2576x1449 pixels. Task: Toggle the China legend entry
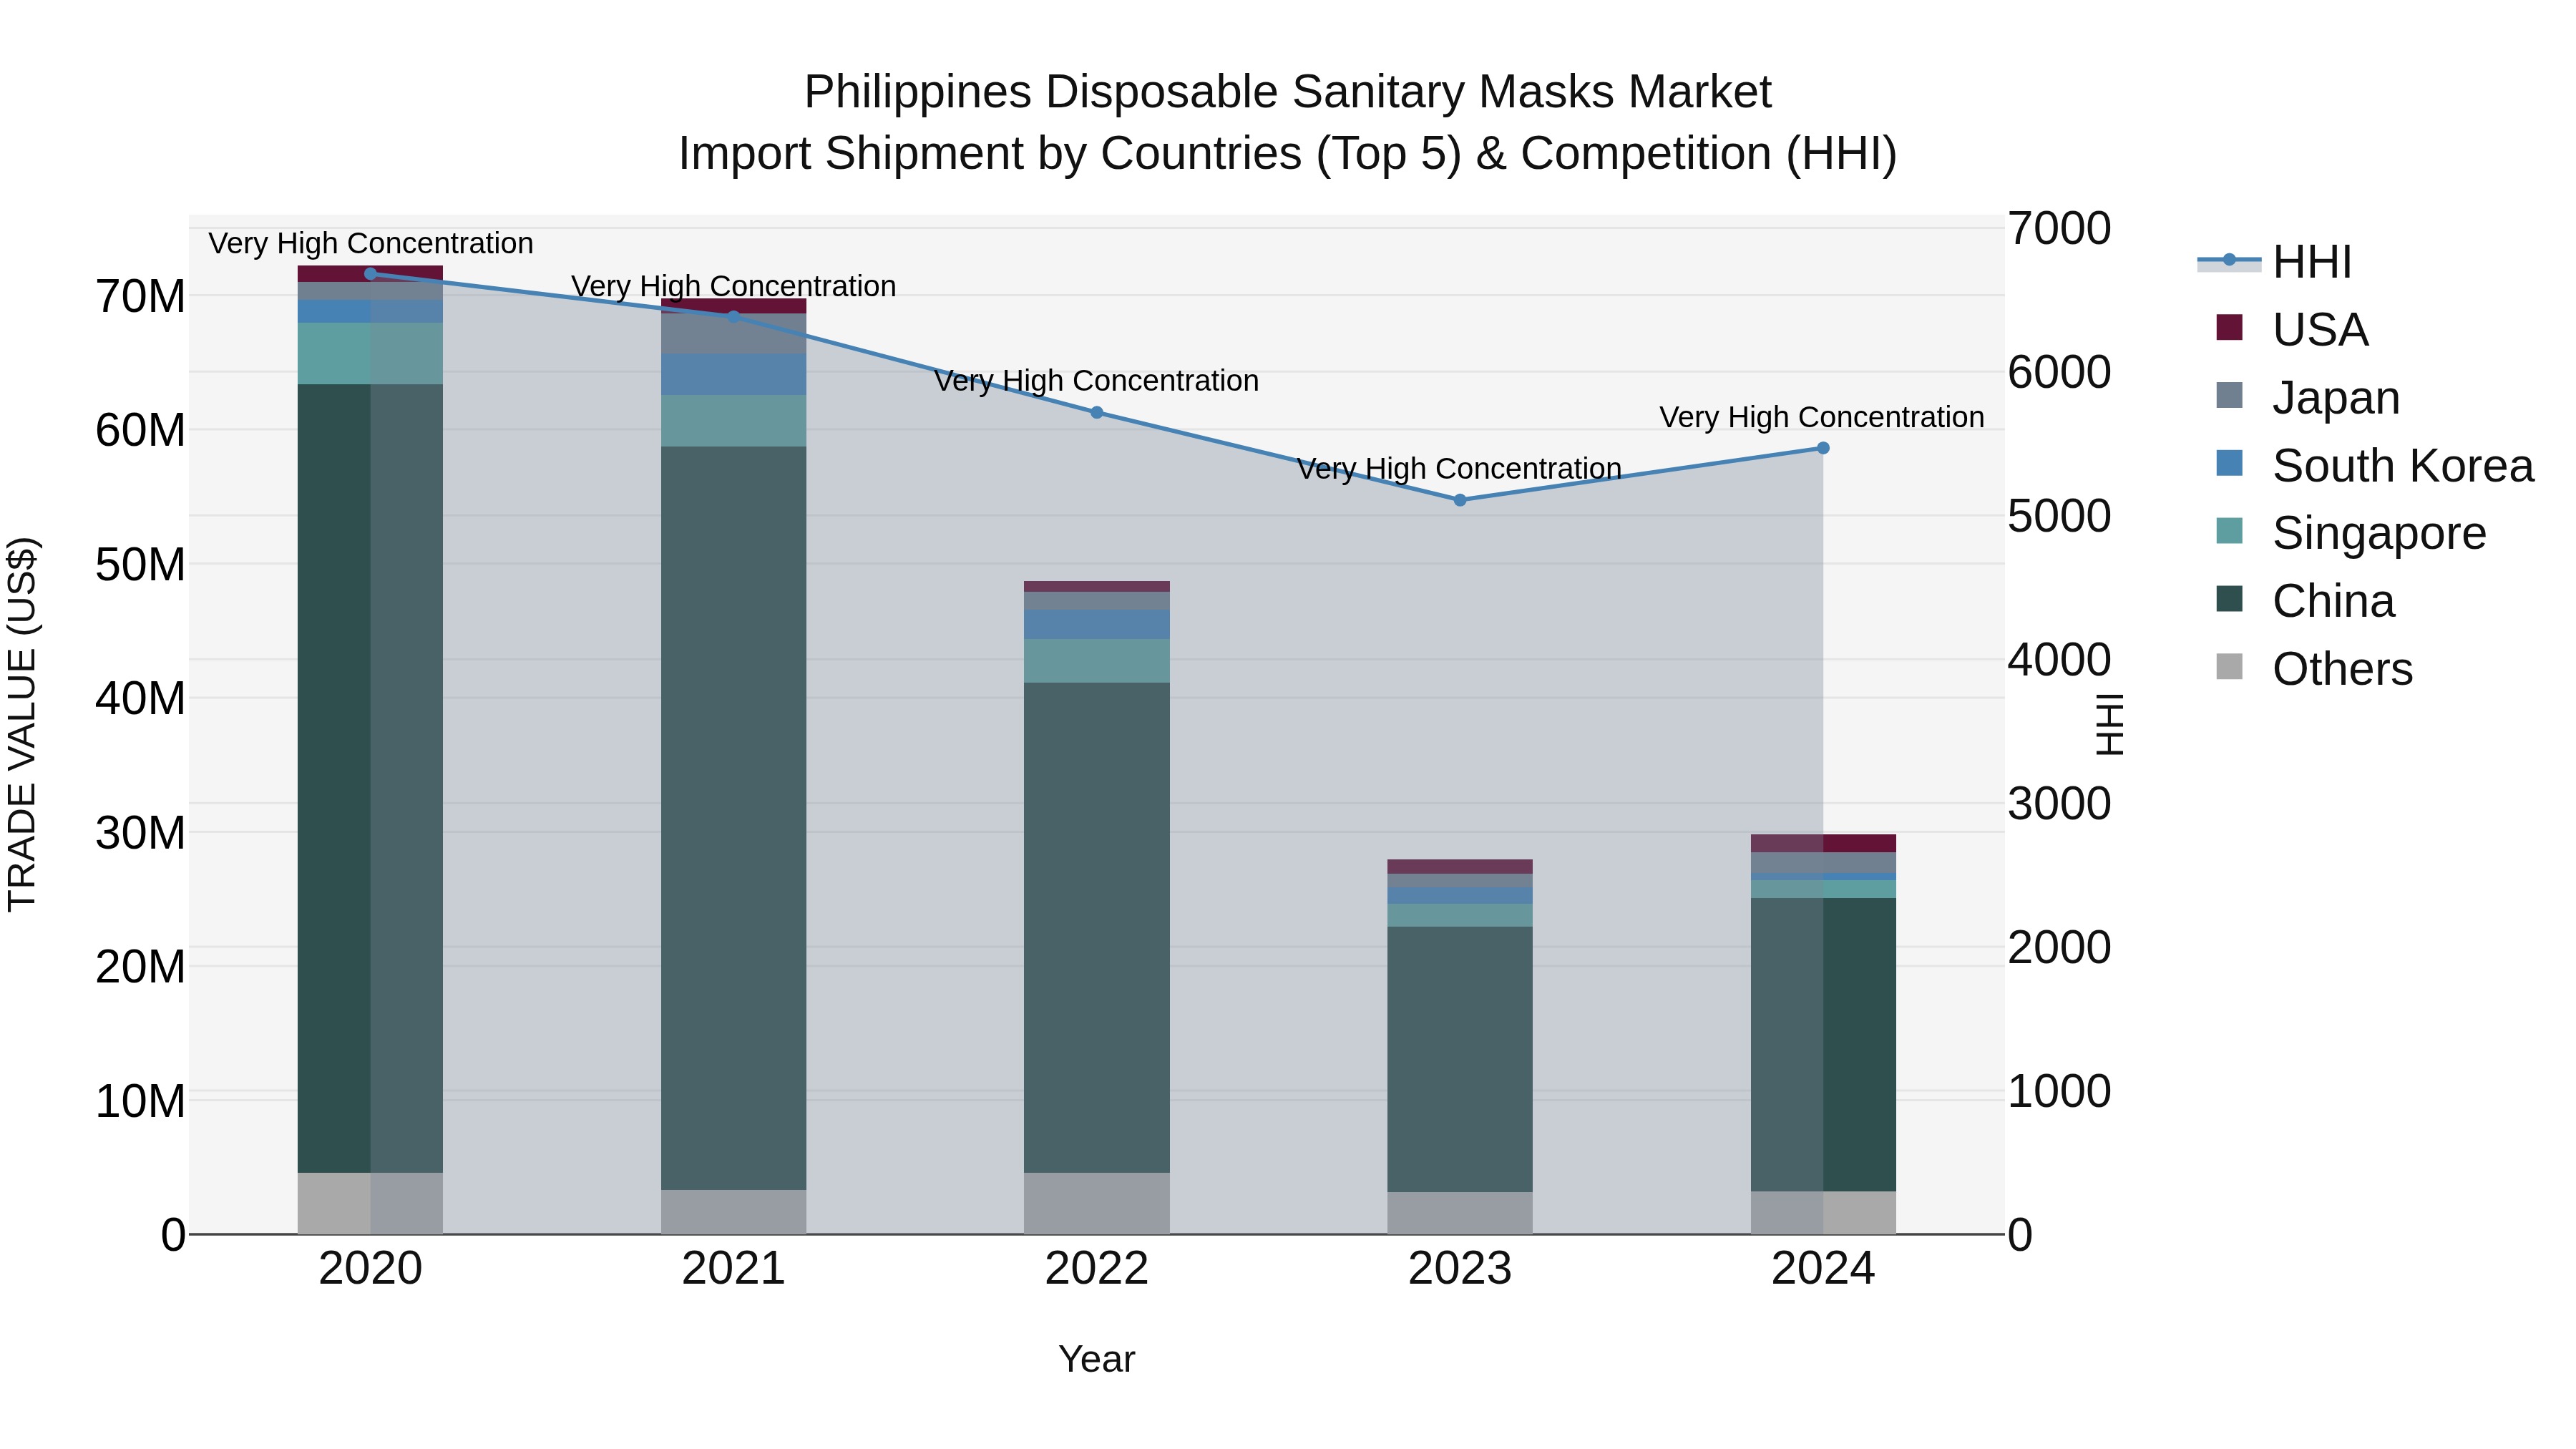(2305, 601)
